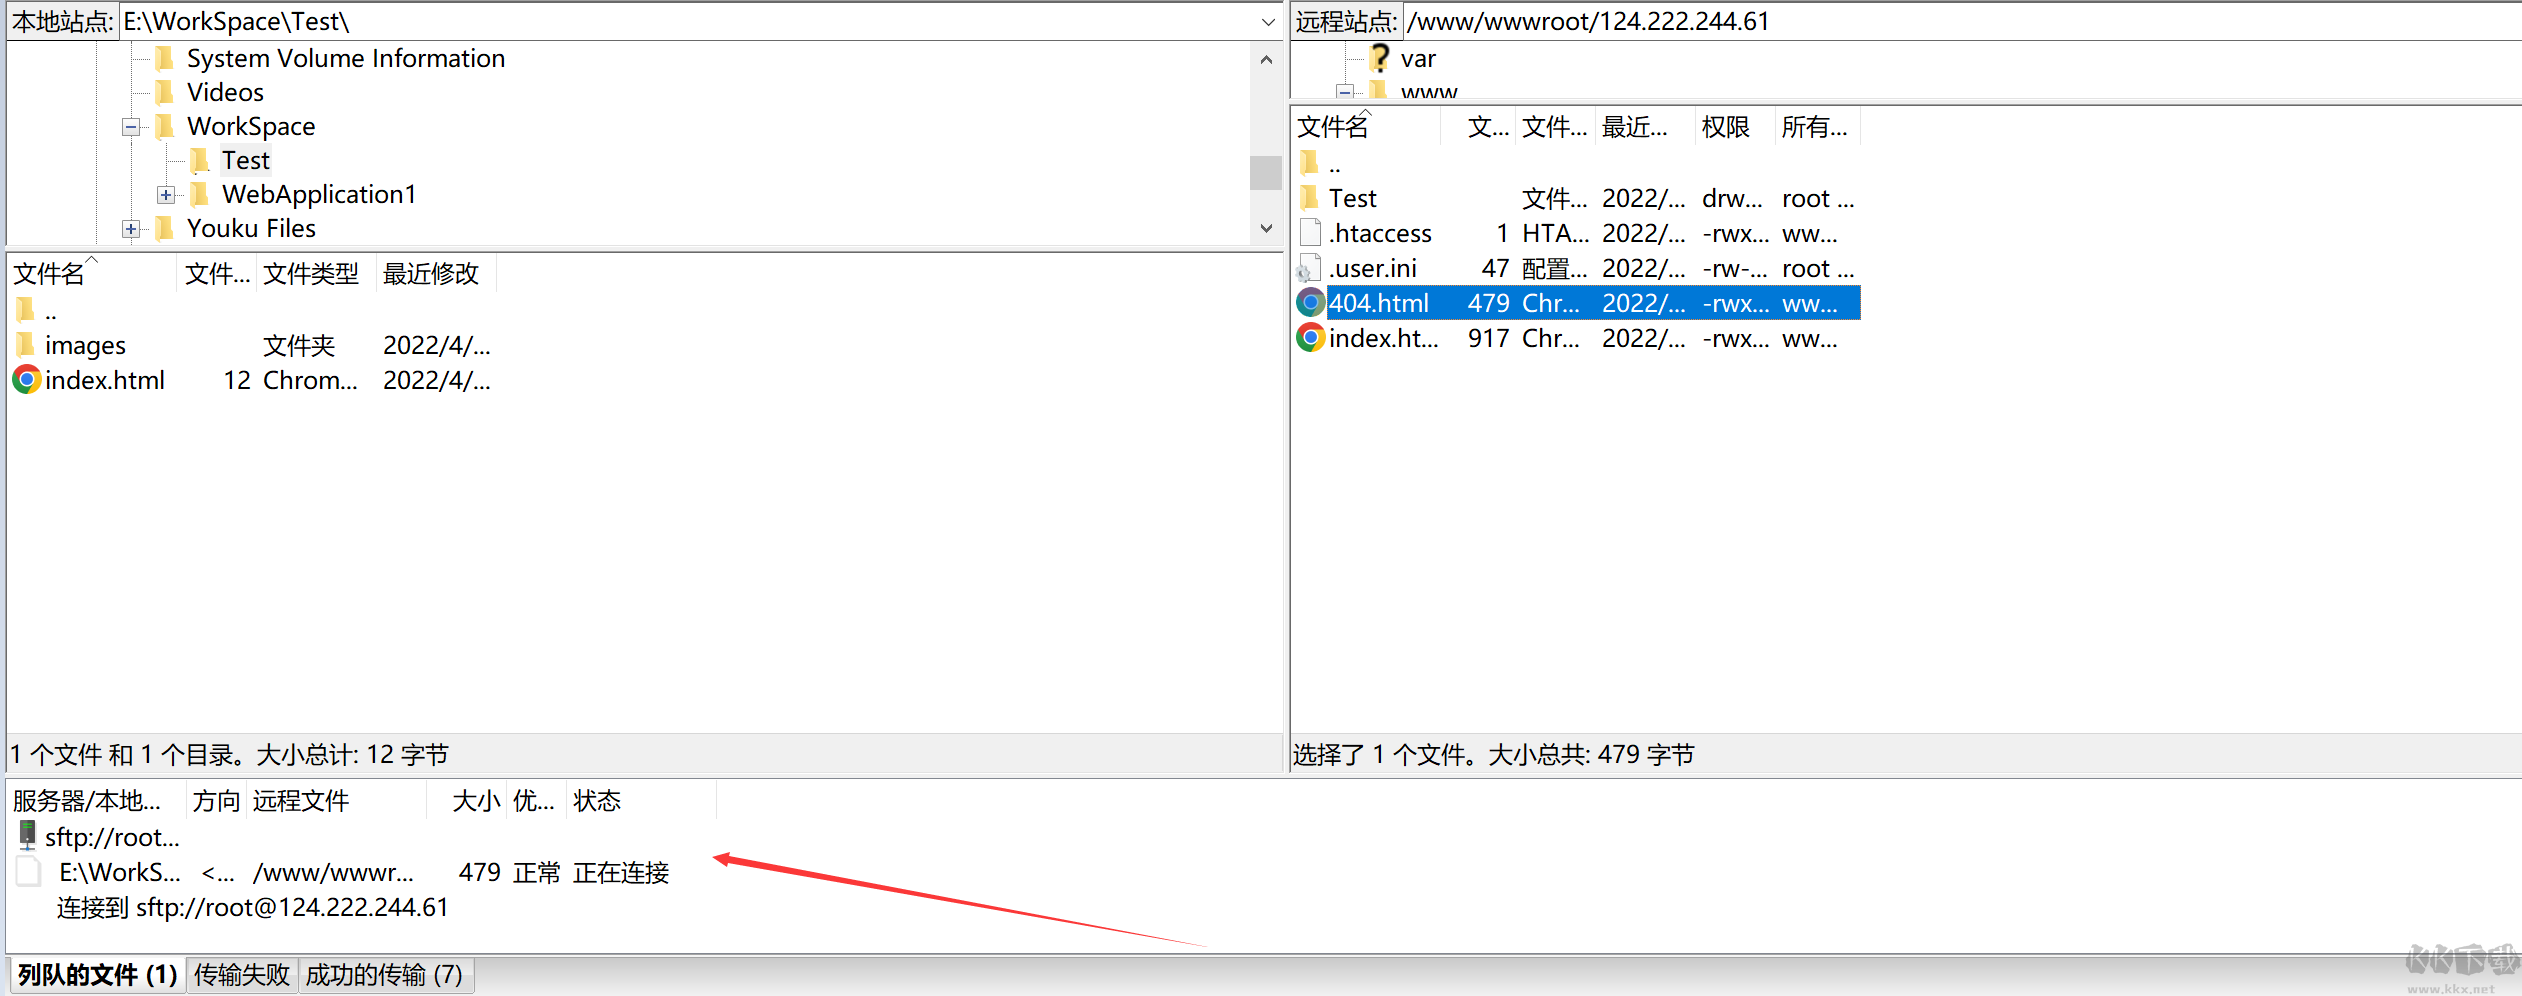Click queued remote path /www/wwwr...
This screenshot has width=2522, height=996.
point(333,872)
